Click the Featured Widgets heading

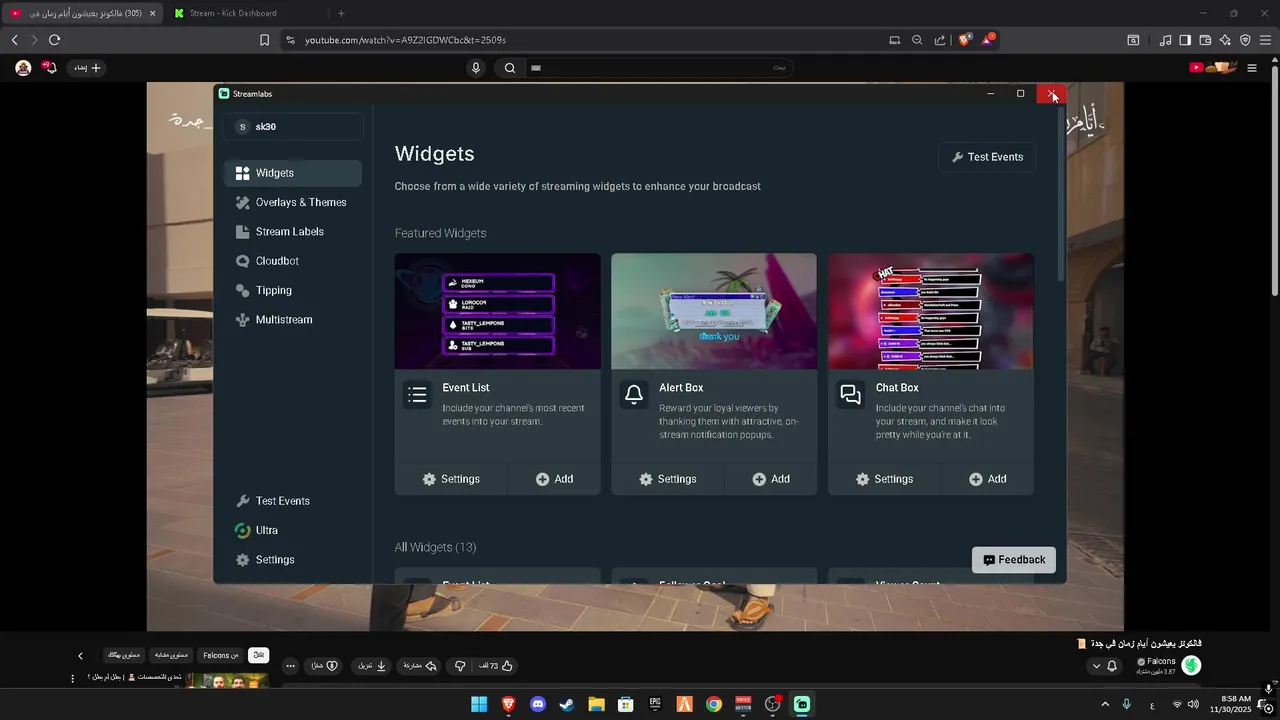[440, 233]
